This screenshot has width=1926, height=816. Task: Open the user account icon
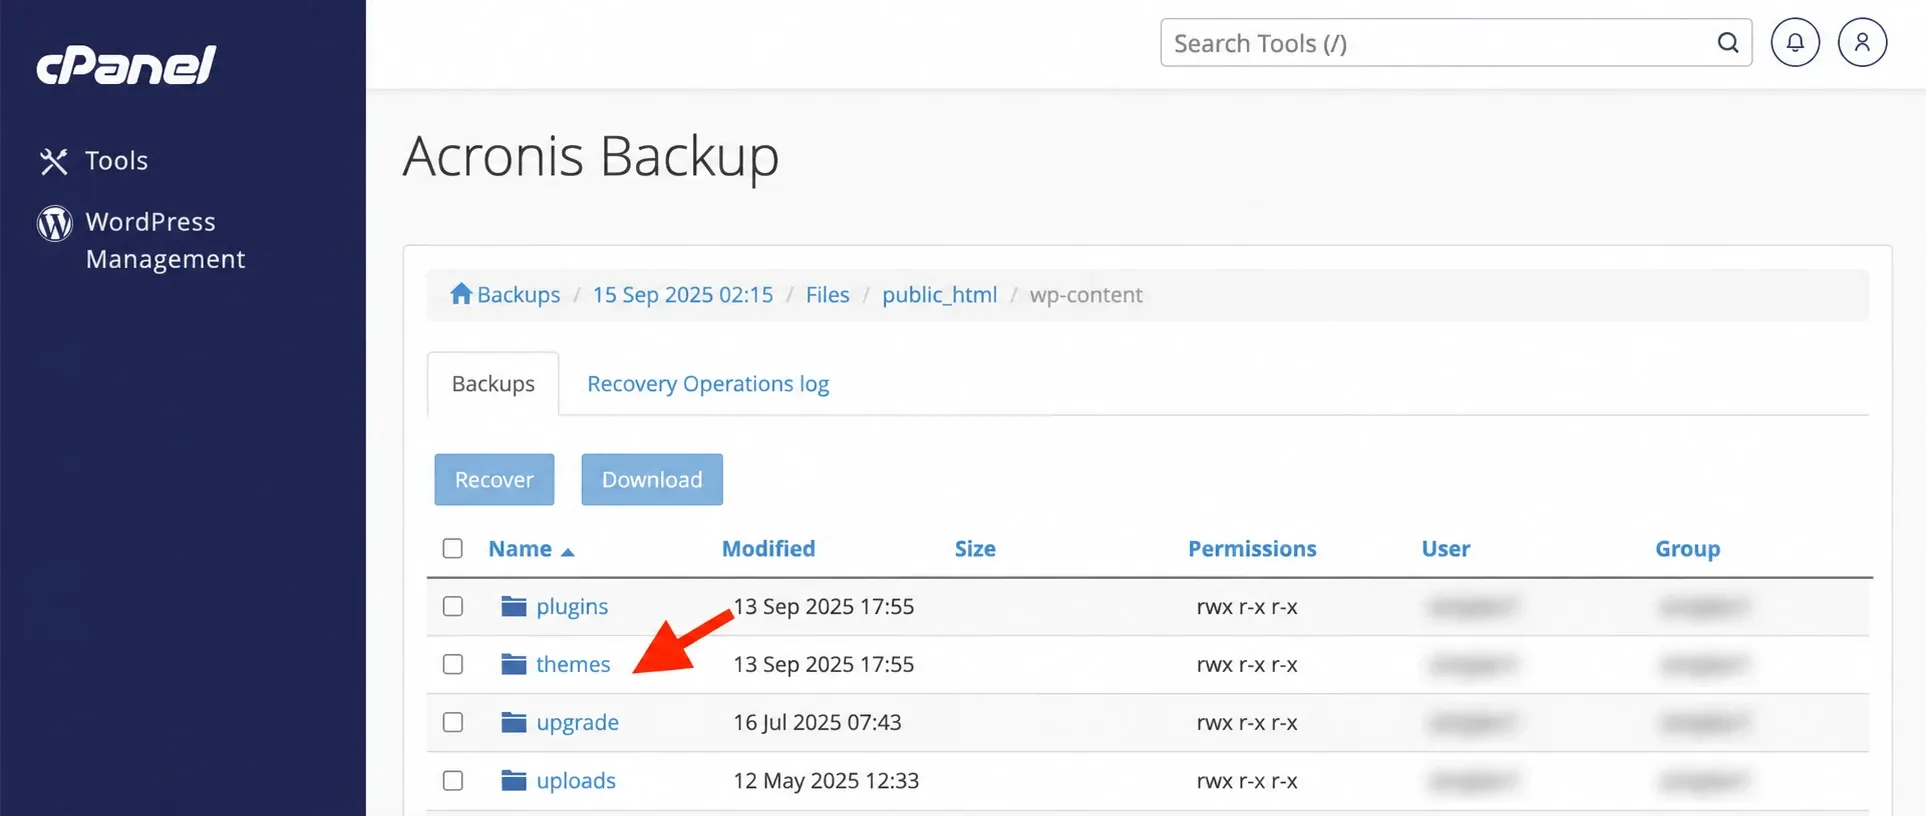pos(1862,43)
